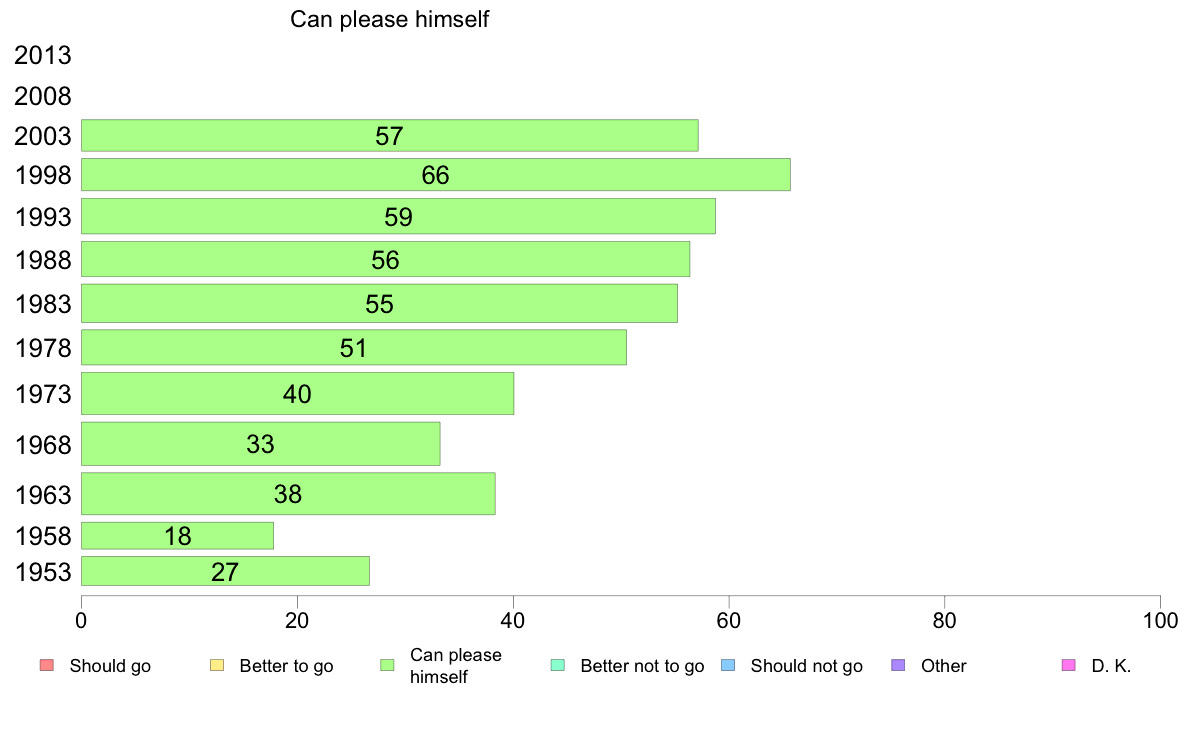The width and height of the screenshot is (1188, 736).
Task: Click the 1958 bar labeled 18
Action: [177, 536]
